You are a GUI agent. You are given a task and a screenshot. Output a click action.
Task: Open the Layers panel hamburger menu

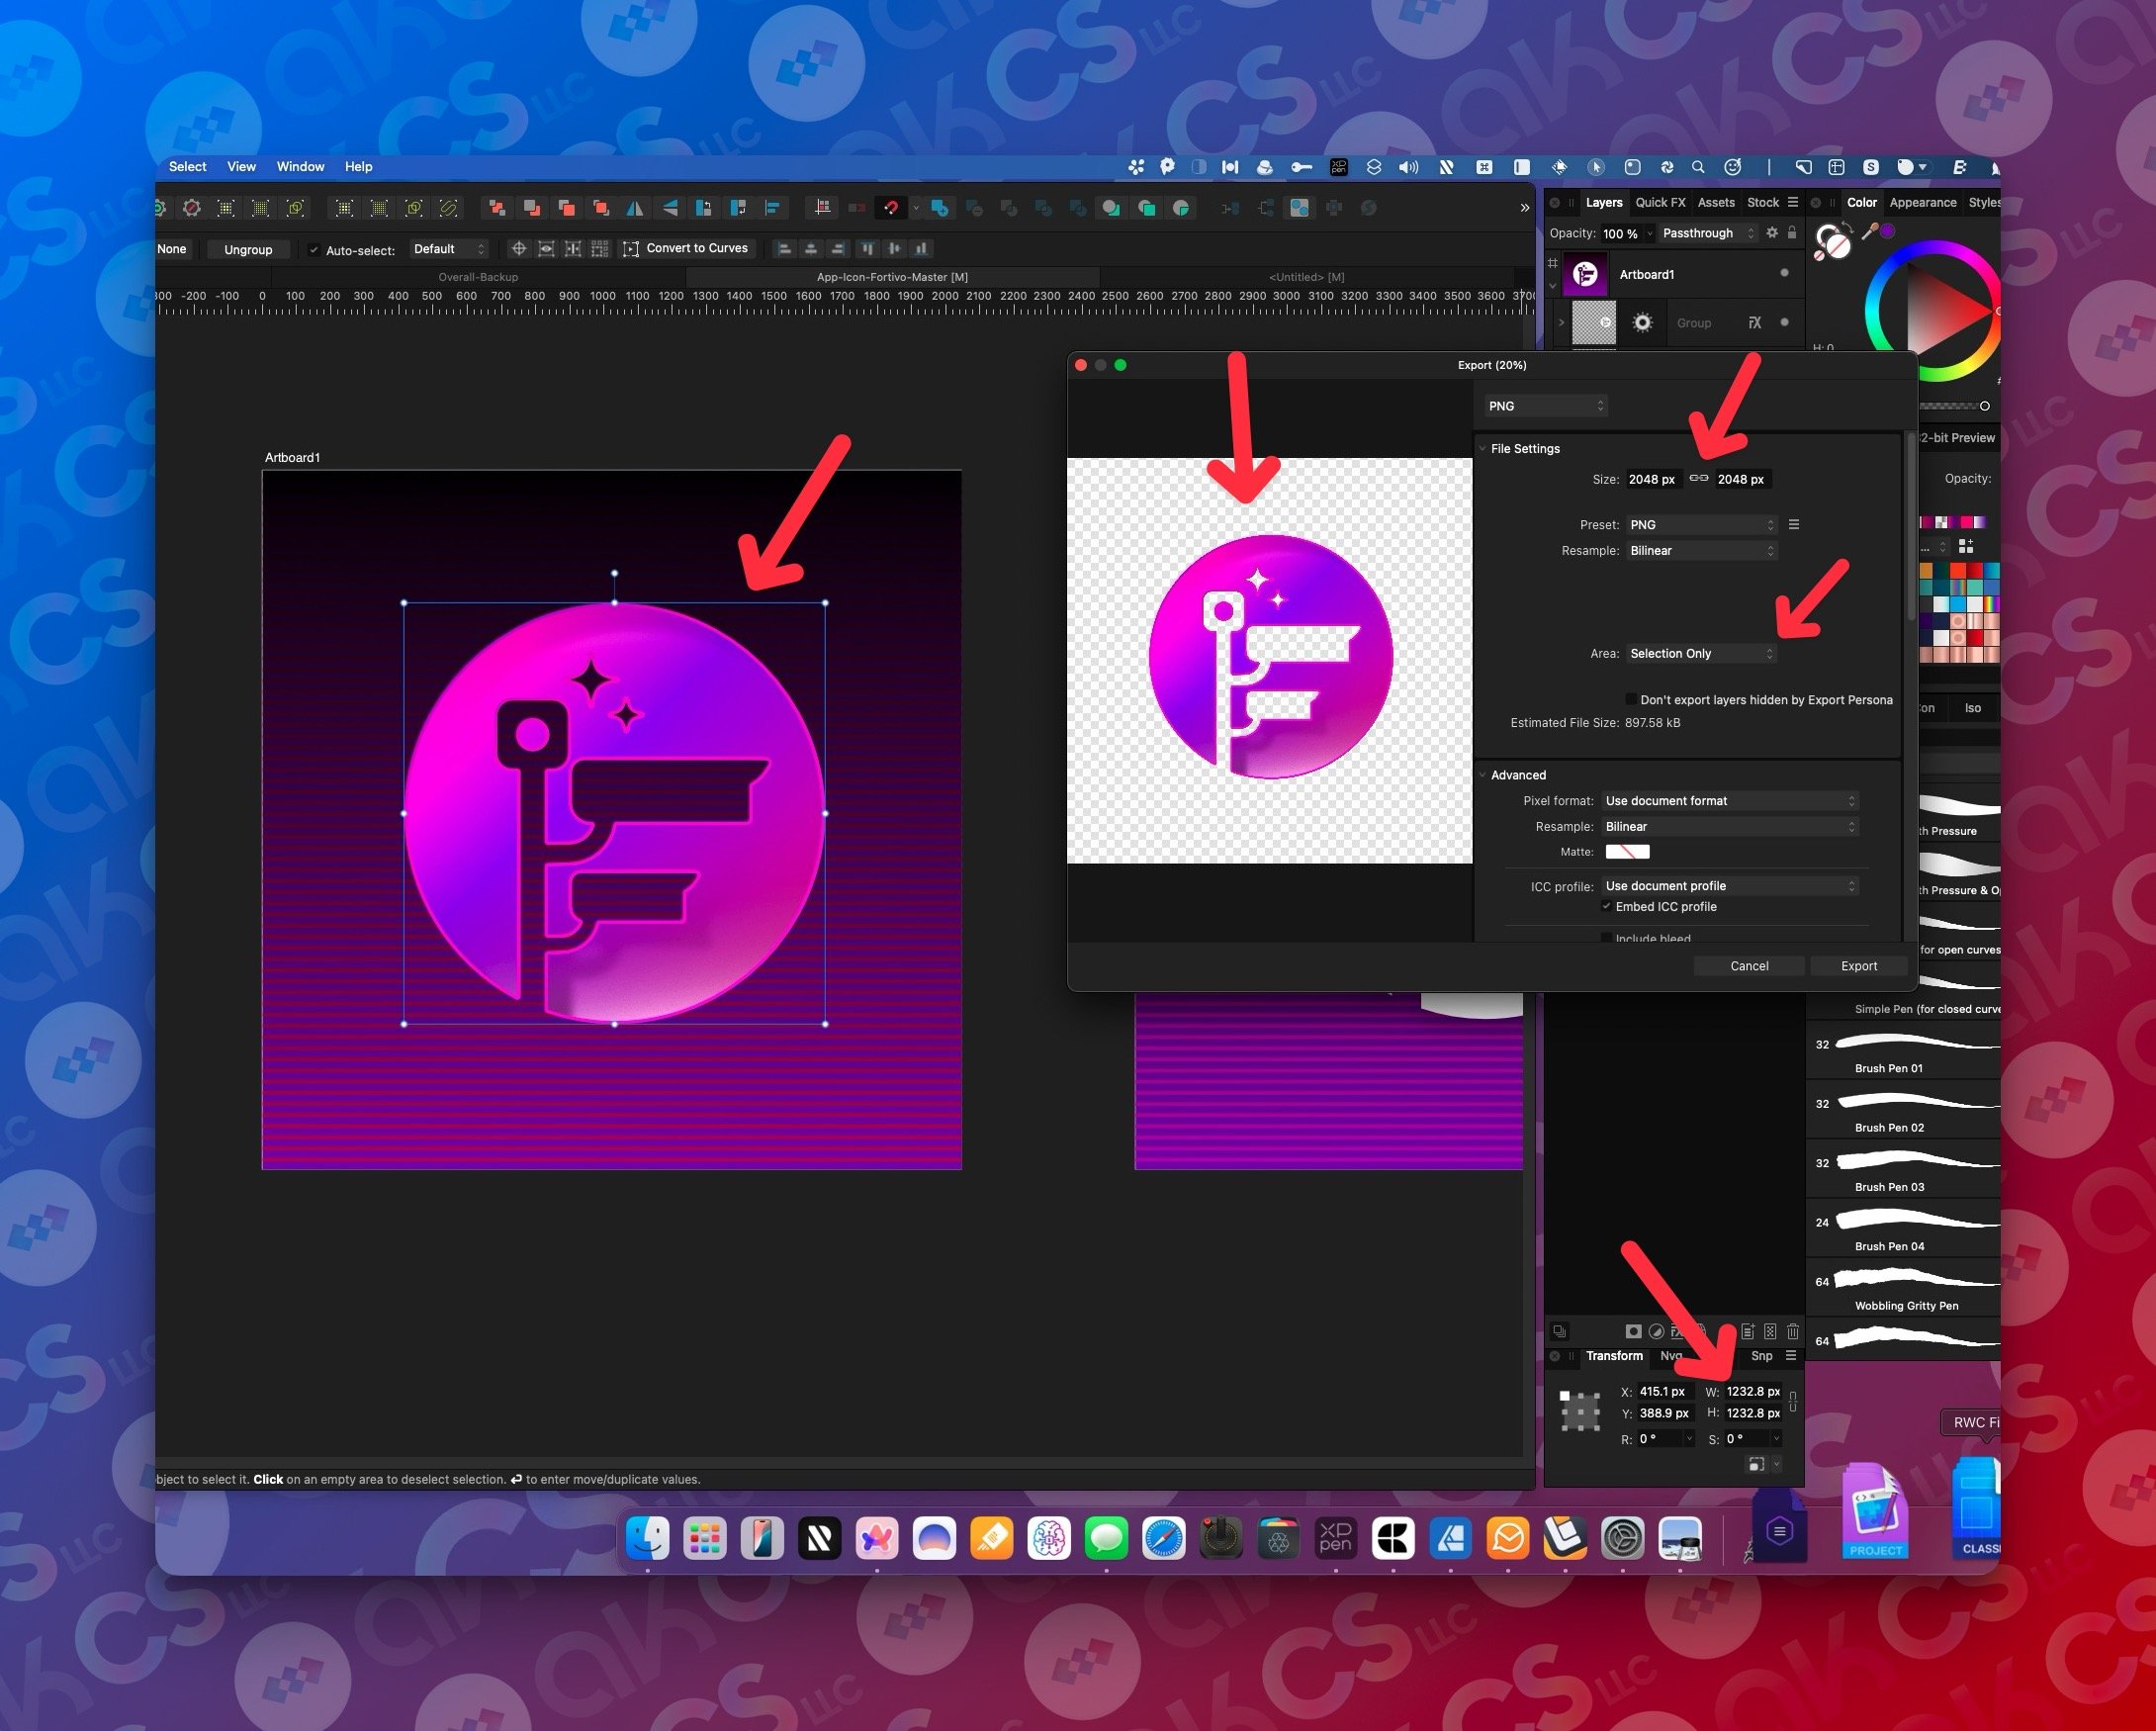click(1793, 203)
